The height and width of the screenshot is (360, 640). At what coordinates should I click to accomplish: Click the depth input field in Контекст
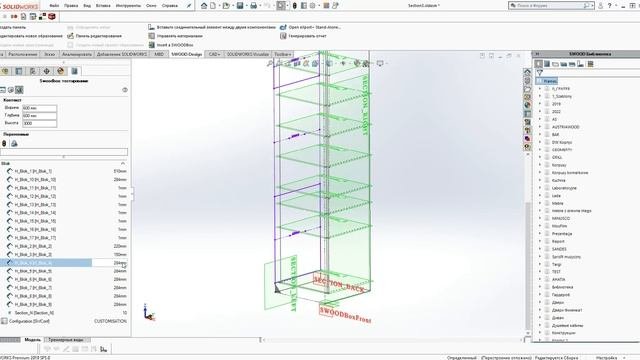[x=39, y=116]
